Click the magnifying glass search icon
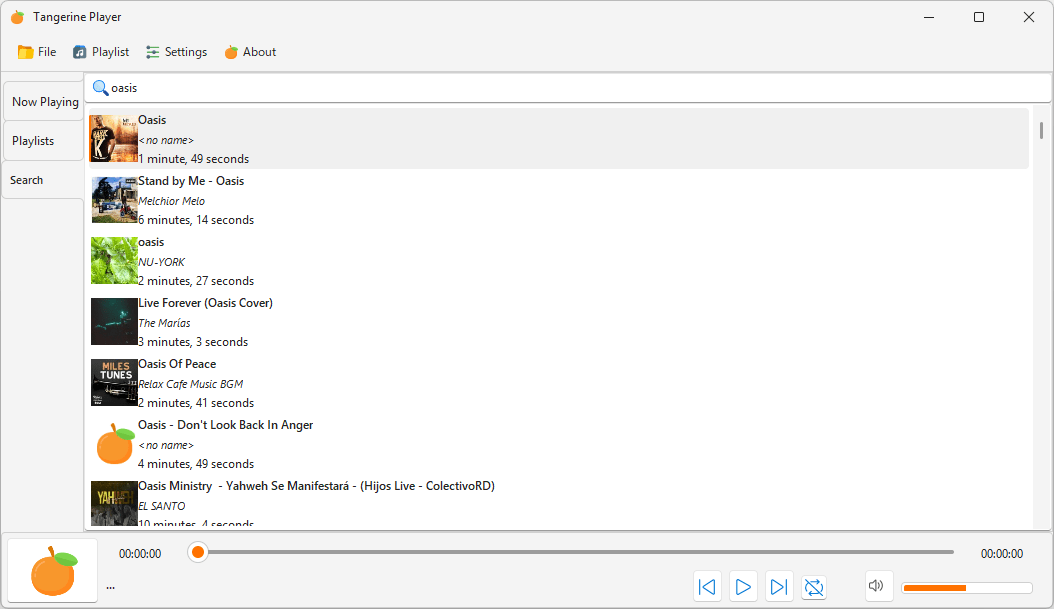Screen dimensions: 1054x609 (x=100, y=88)
